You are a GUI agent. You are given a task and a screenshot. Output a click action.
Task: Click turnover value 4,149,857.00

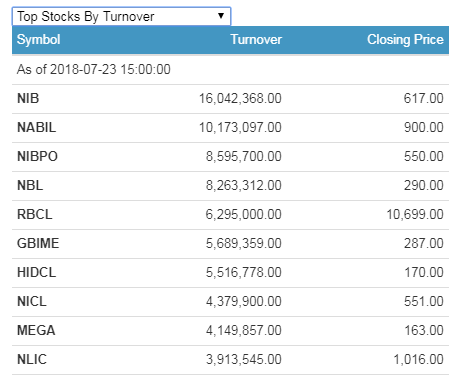pyautogui.click(x=244, y=330)
